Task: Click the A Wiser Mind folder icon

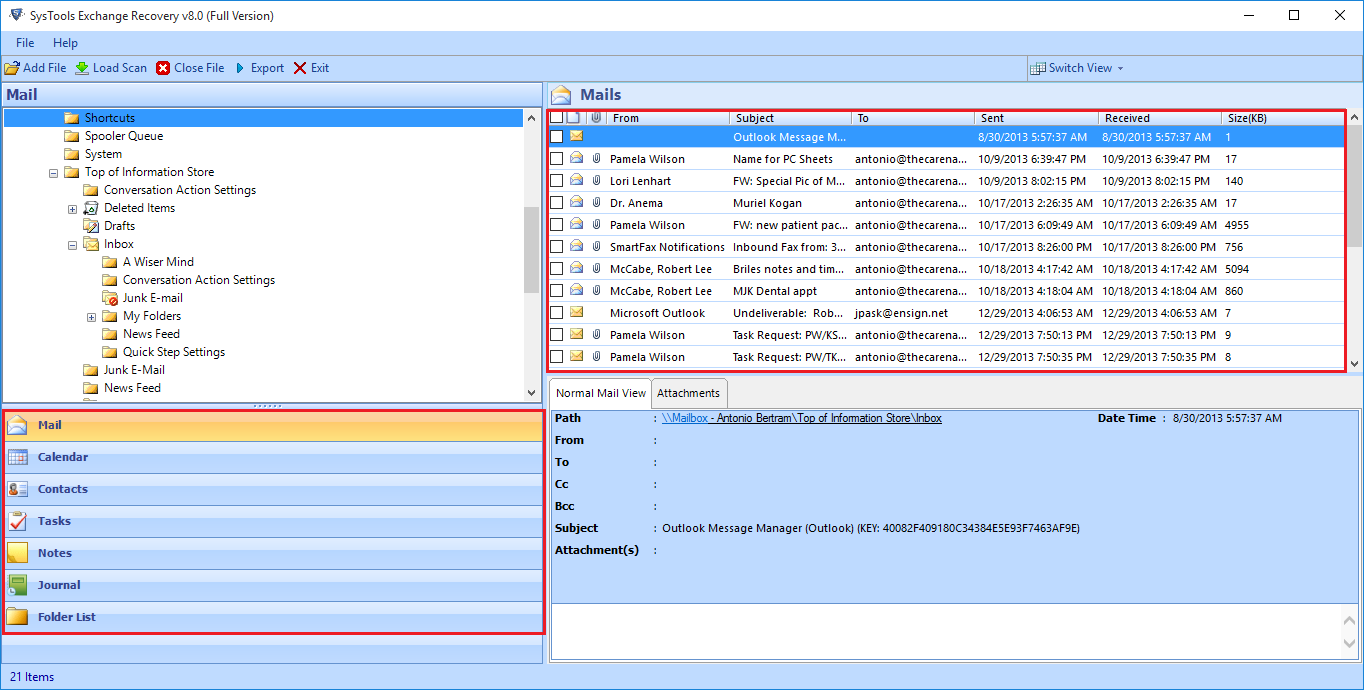Action: coord(110,262)
